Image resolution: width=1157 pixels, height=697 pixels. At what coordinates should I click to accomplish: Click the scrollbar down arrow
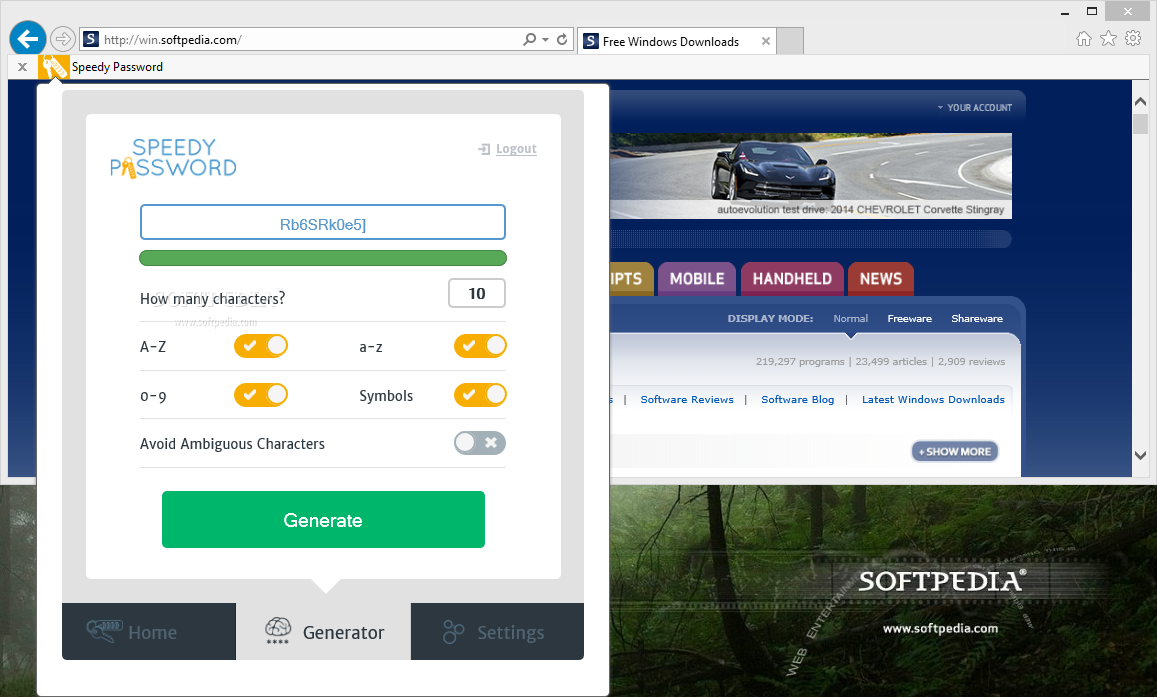coord(1141,455)
